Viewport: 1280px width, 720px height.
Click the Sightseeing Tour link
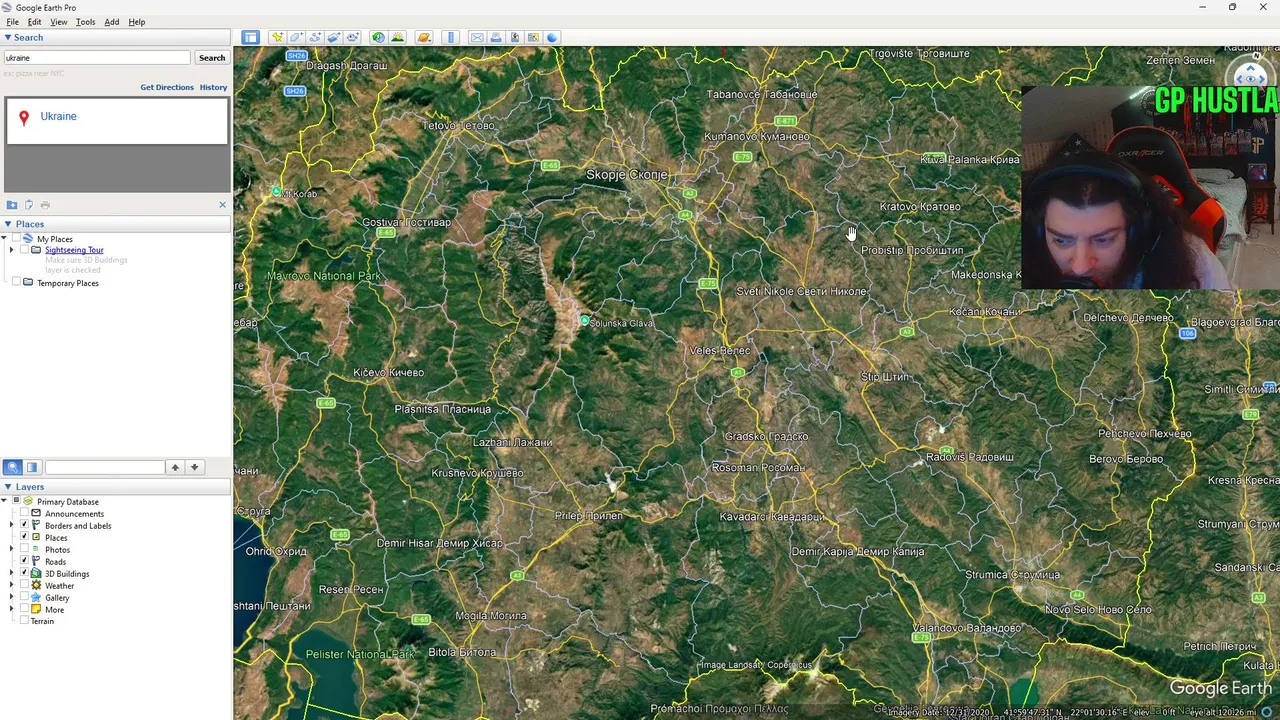[74, 250]
